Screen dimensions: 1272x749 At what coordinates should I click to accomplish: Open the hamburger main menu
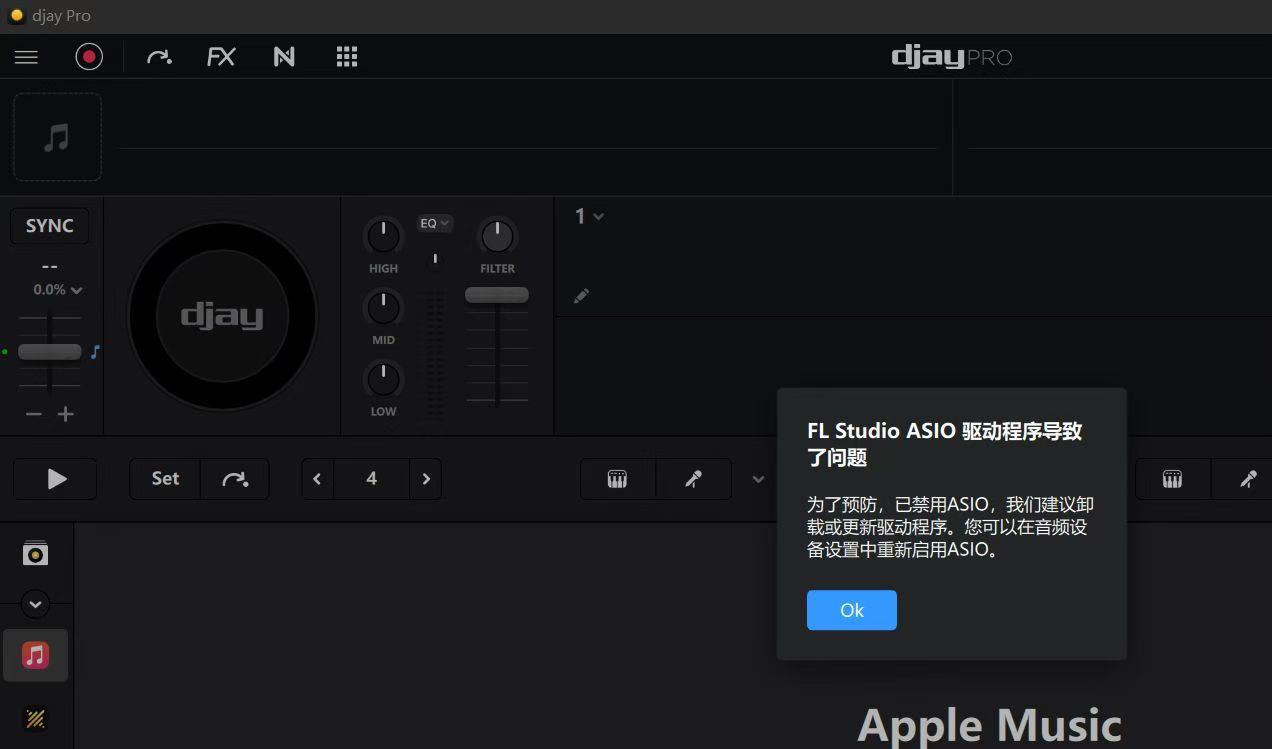(x=26, y=57)
